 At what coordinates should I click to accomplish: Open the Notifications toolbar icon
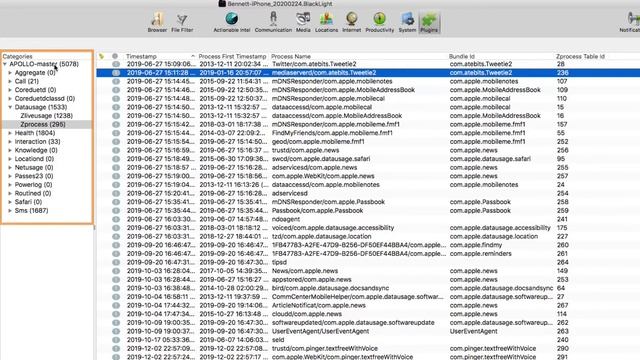click(x=631, y=22)
